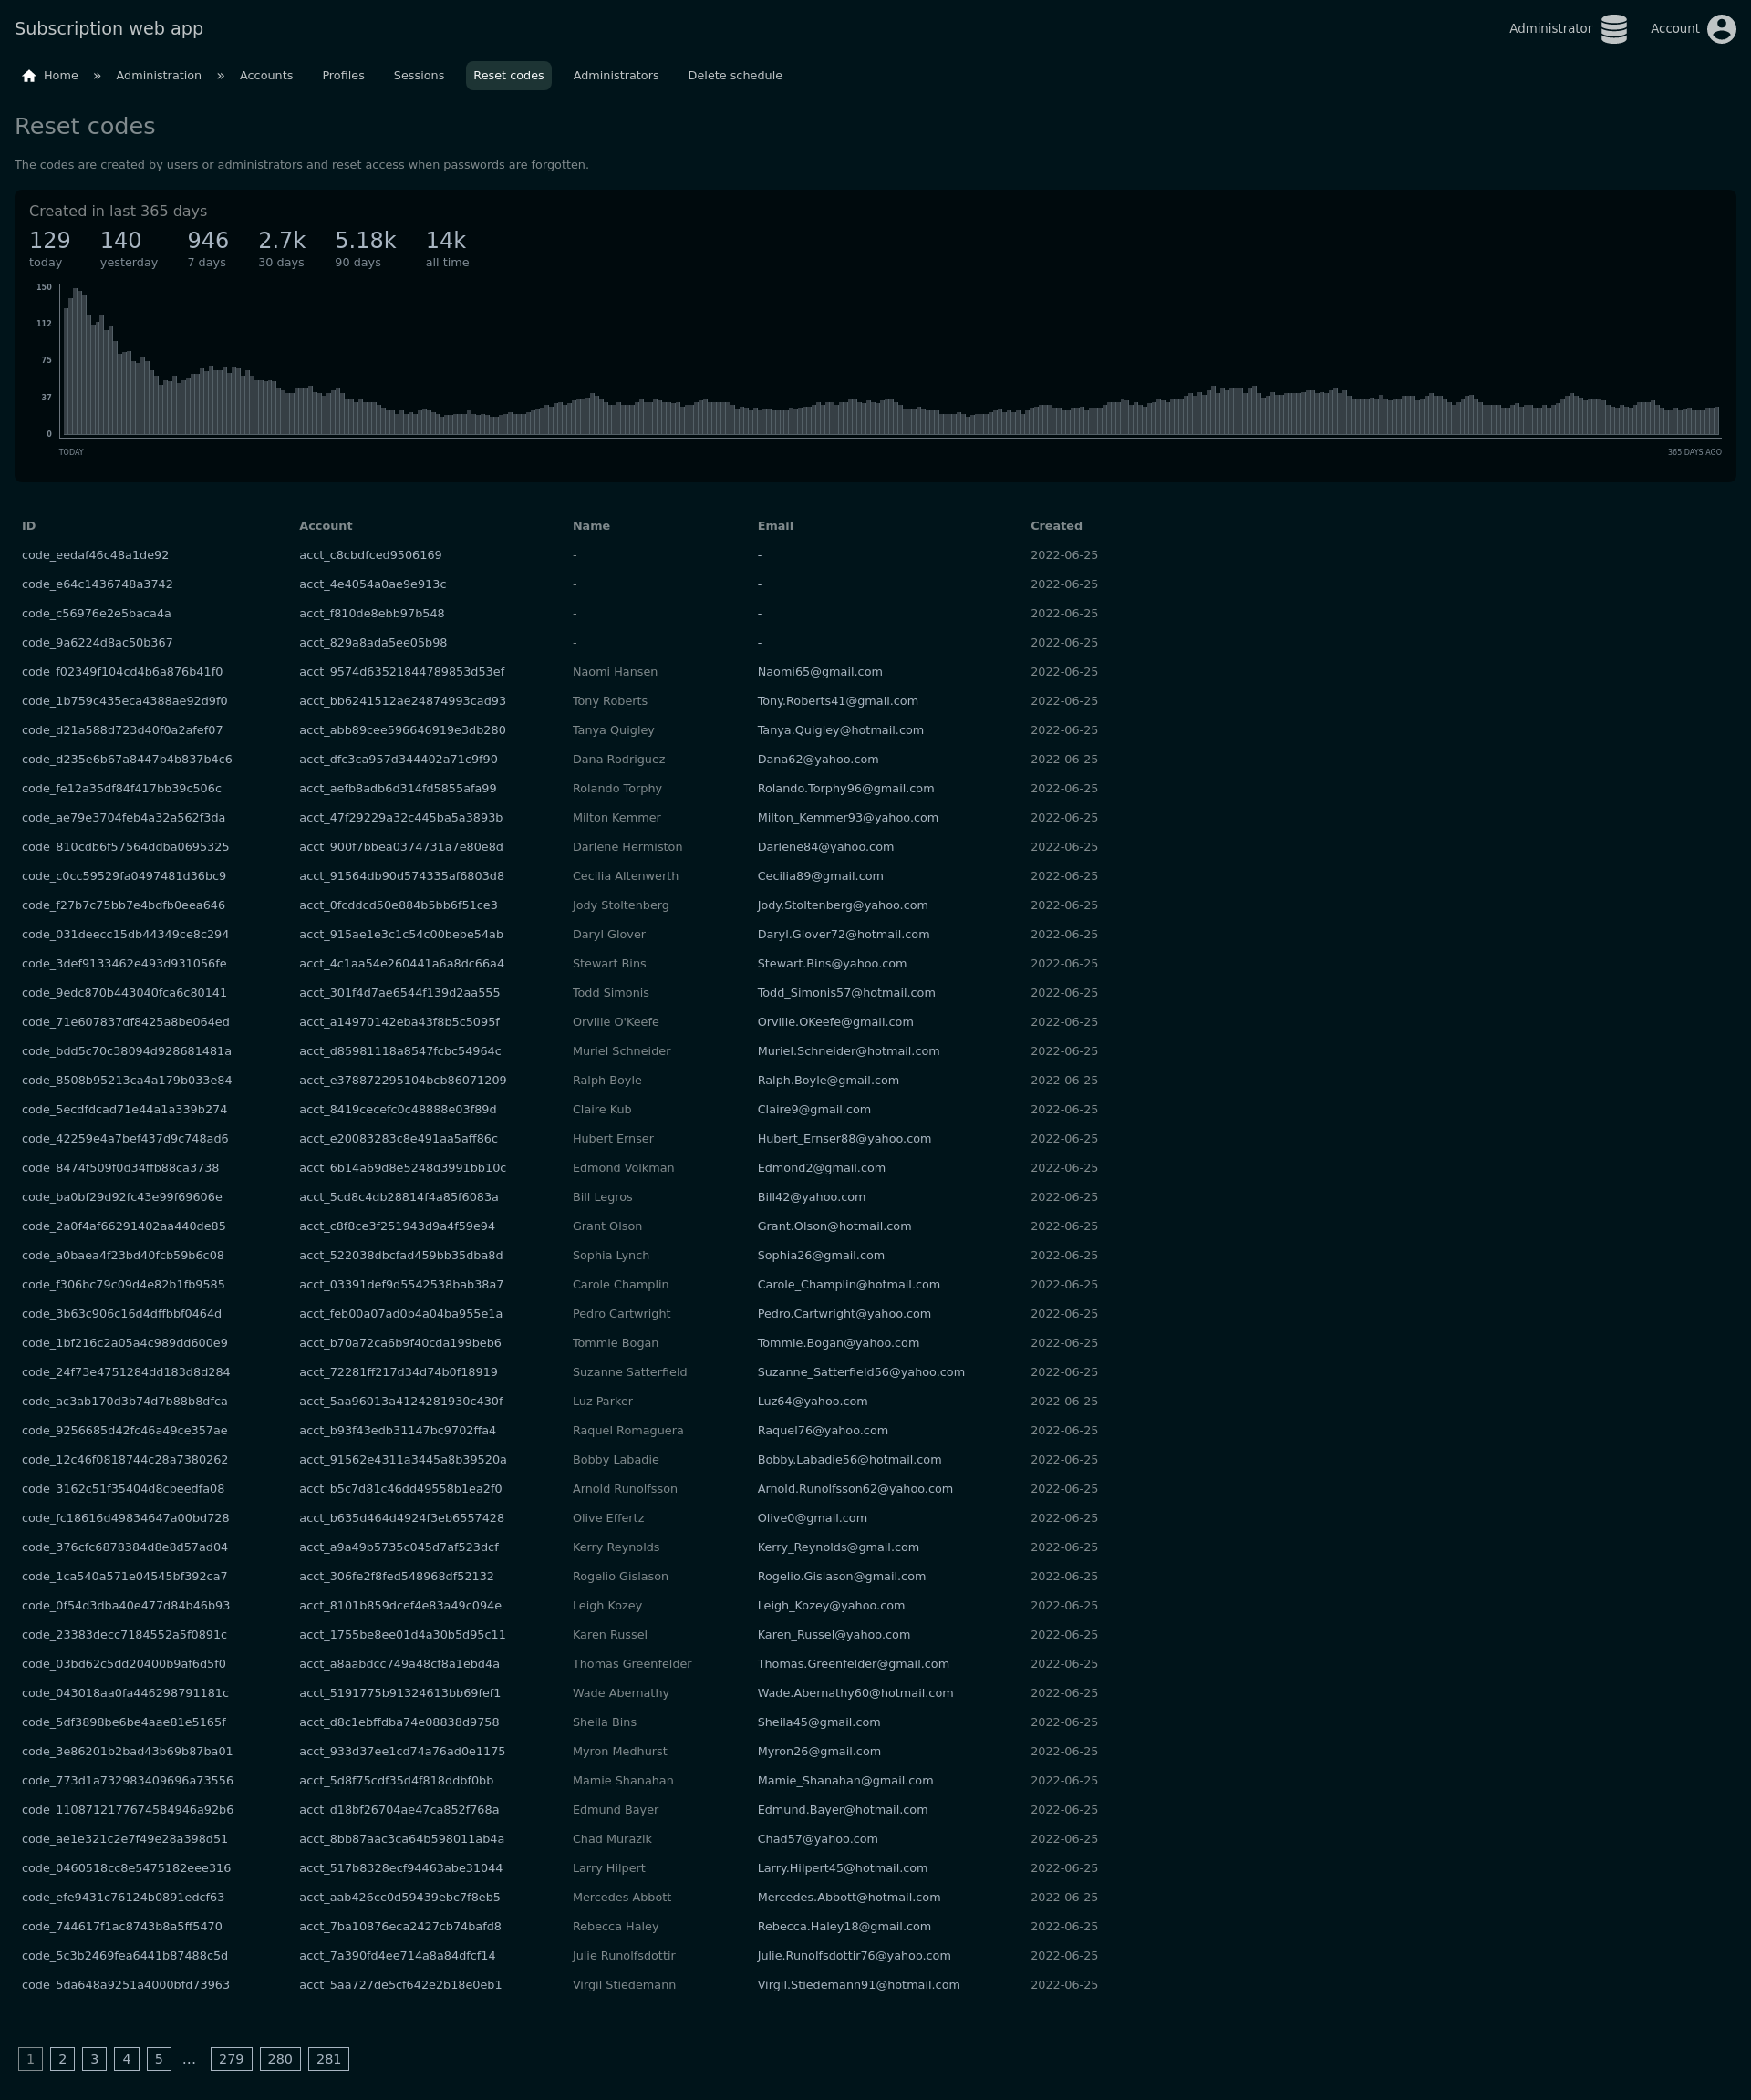1751x2100 pixels.
Task: Open account acct_5aa727de5cf642e2b18e0eb1
Action: pyautogui.click(x=400, y=1985)
